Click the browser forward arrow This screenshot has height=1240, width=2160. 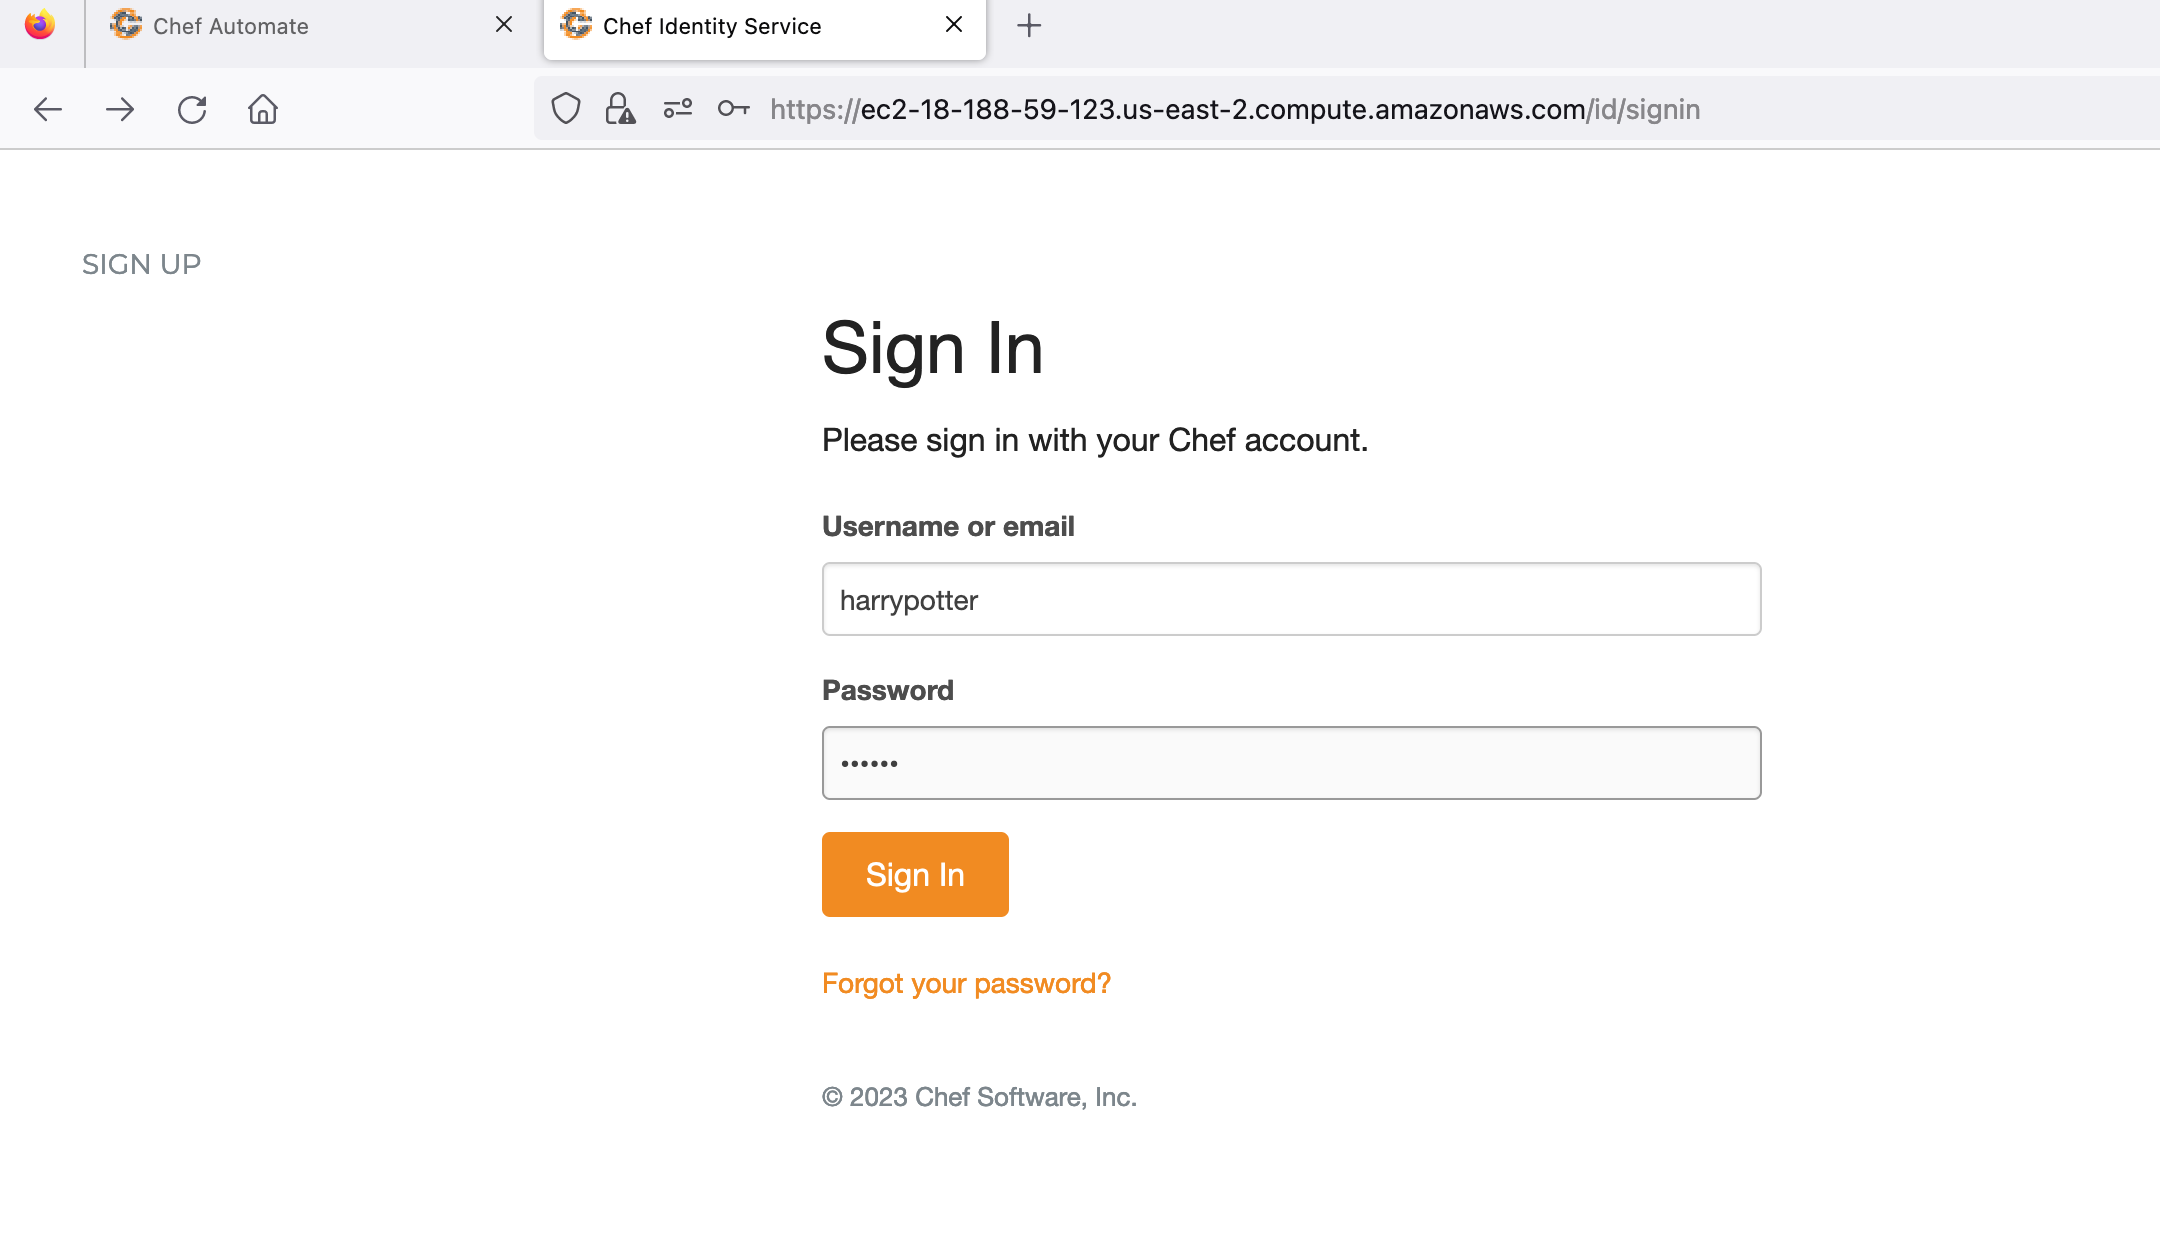120,109
